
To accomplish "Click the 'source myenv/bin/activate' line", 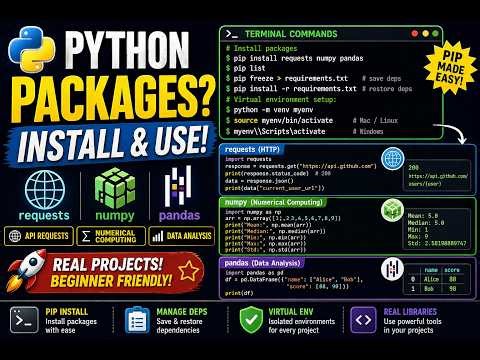I will 279,120.
